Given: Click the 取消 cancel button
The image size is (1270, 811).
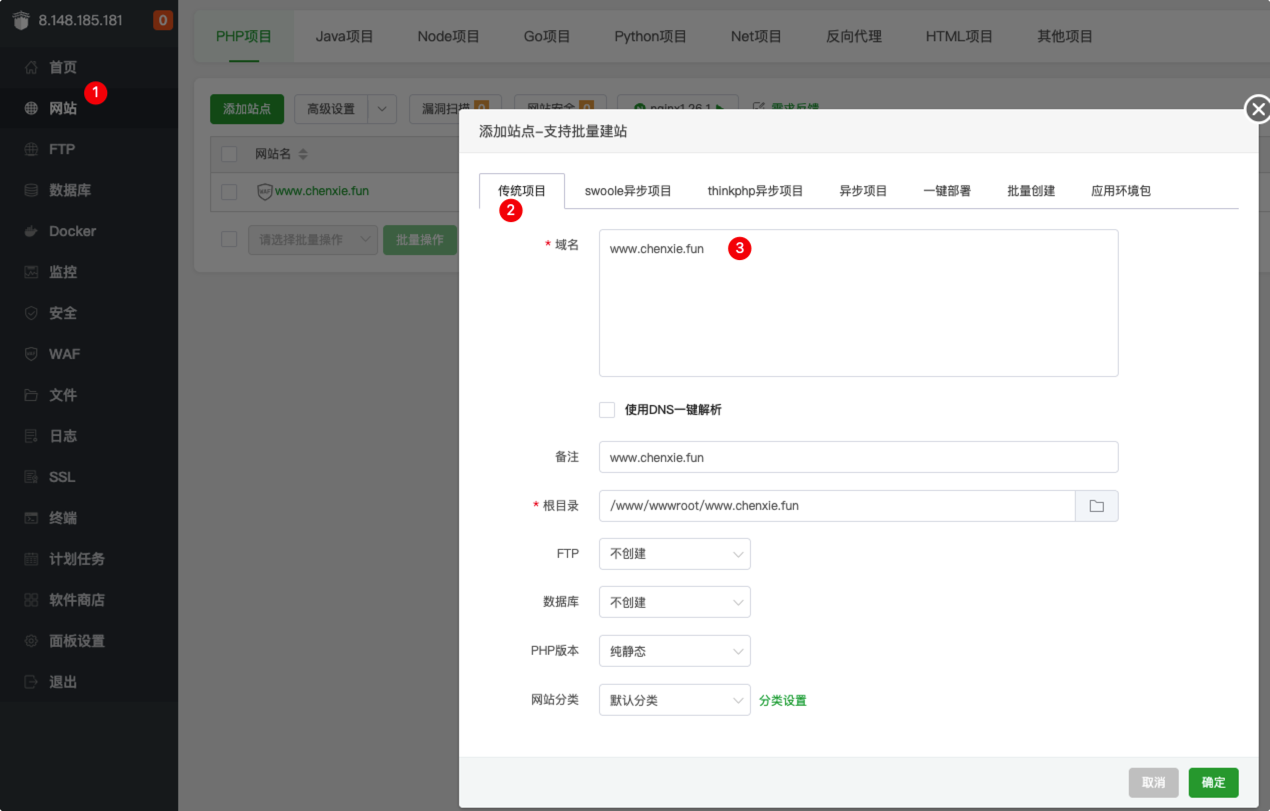Looking at the screenshot, I should point(1153,782).
